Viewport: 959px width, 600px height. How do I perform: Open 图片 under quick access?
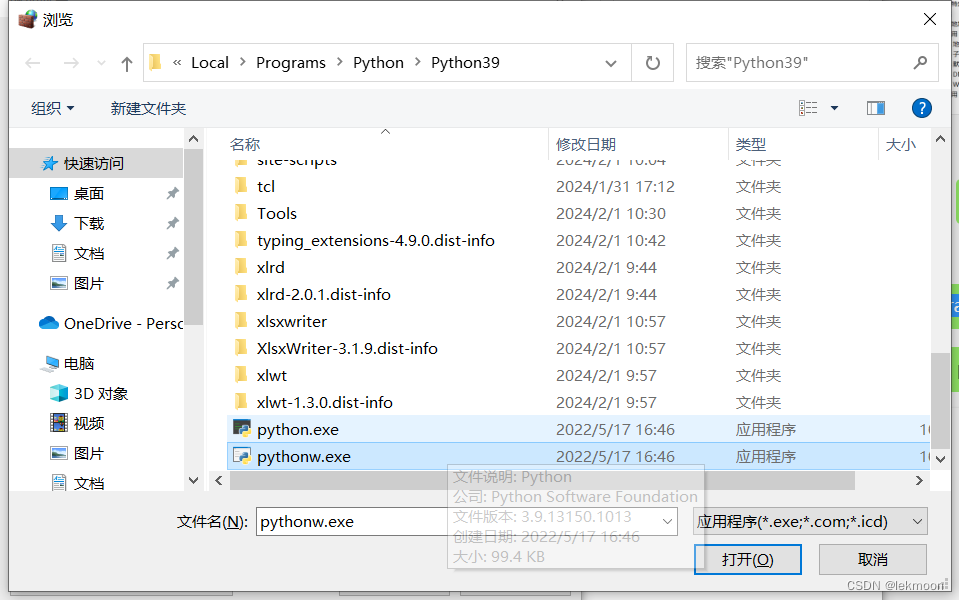click(89, 283)
